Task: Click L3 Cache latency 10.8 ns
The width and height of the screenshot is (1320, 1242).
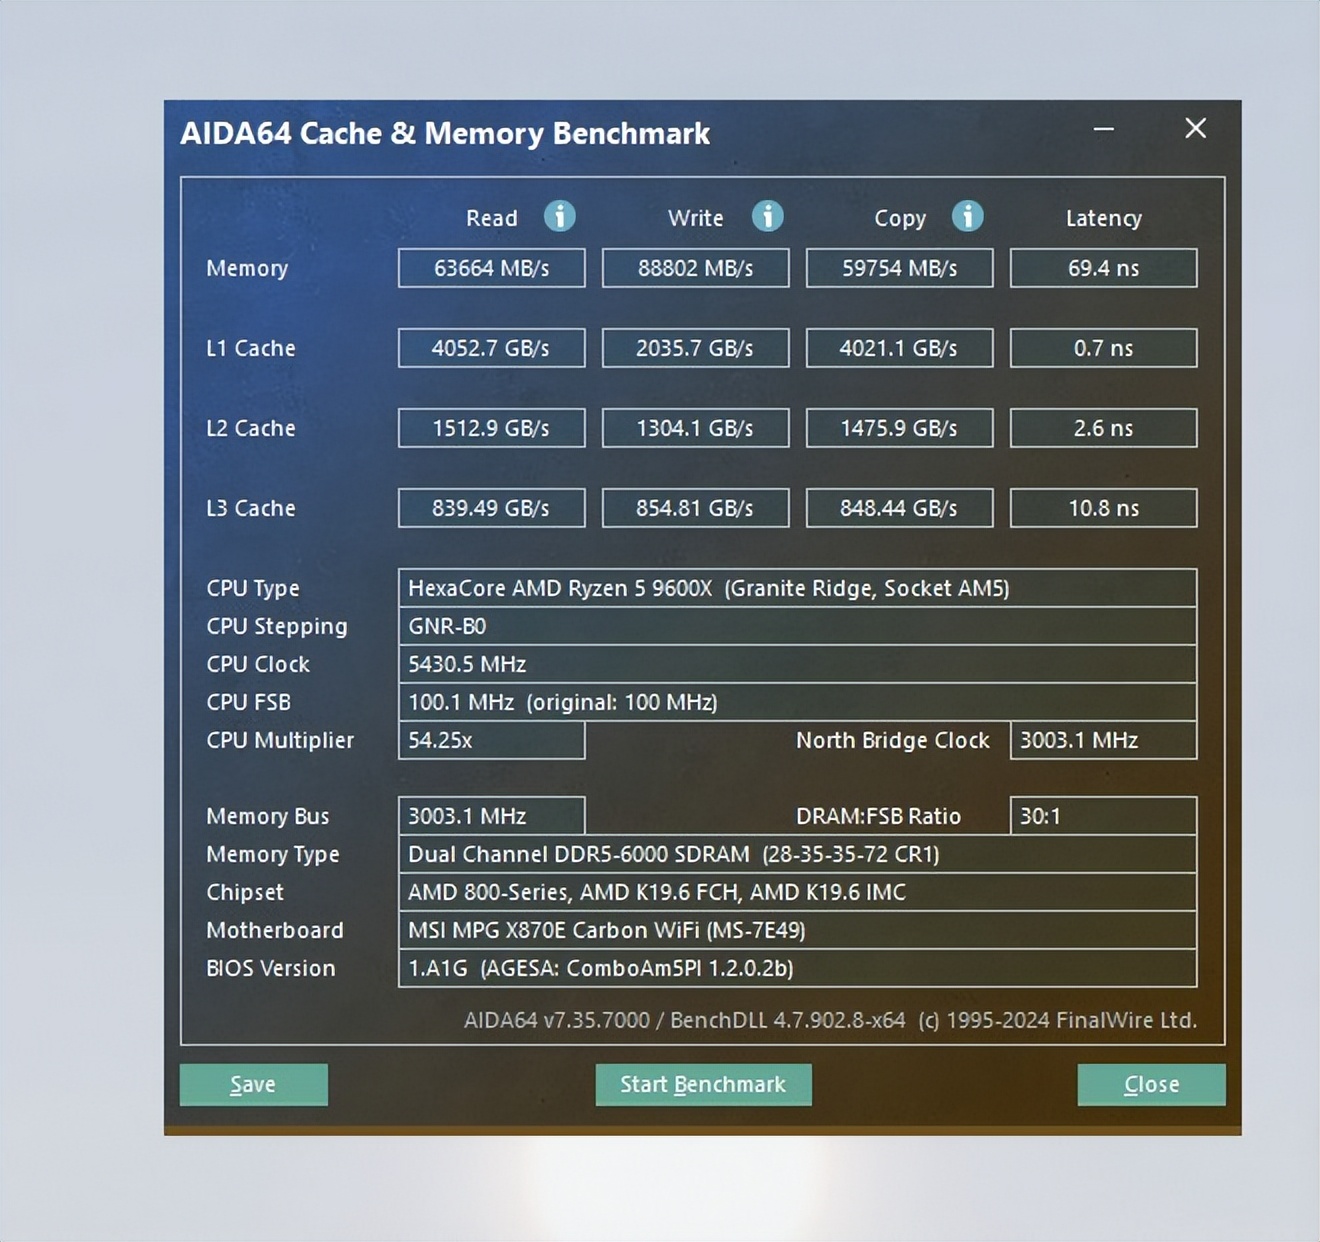Action: [x=1103, y=508]
